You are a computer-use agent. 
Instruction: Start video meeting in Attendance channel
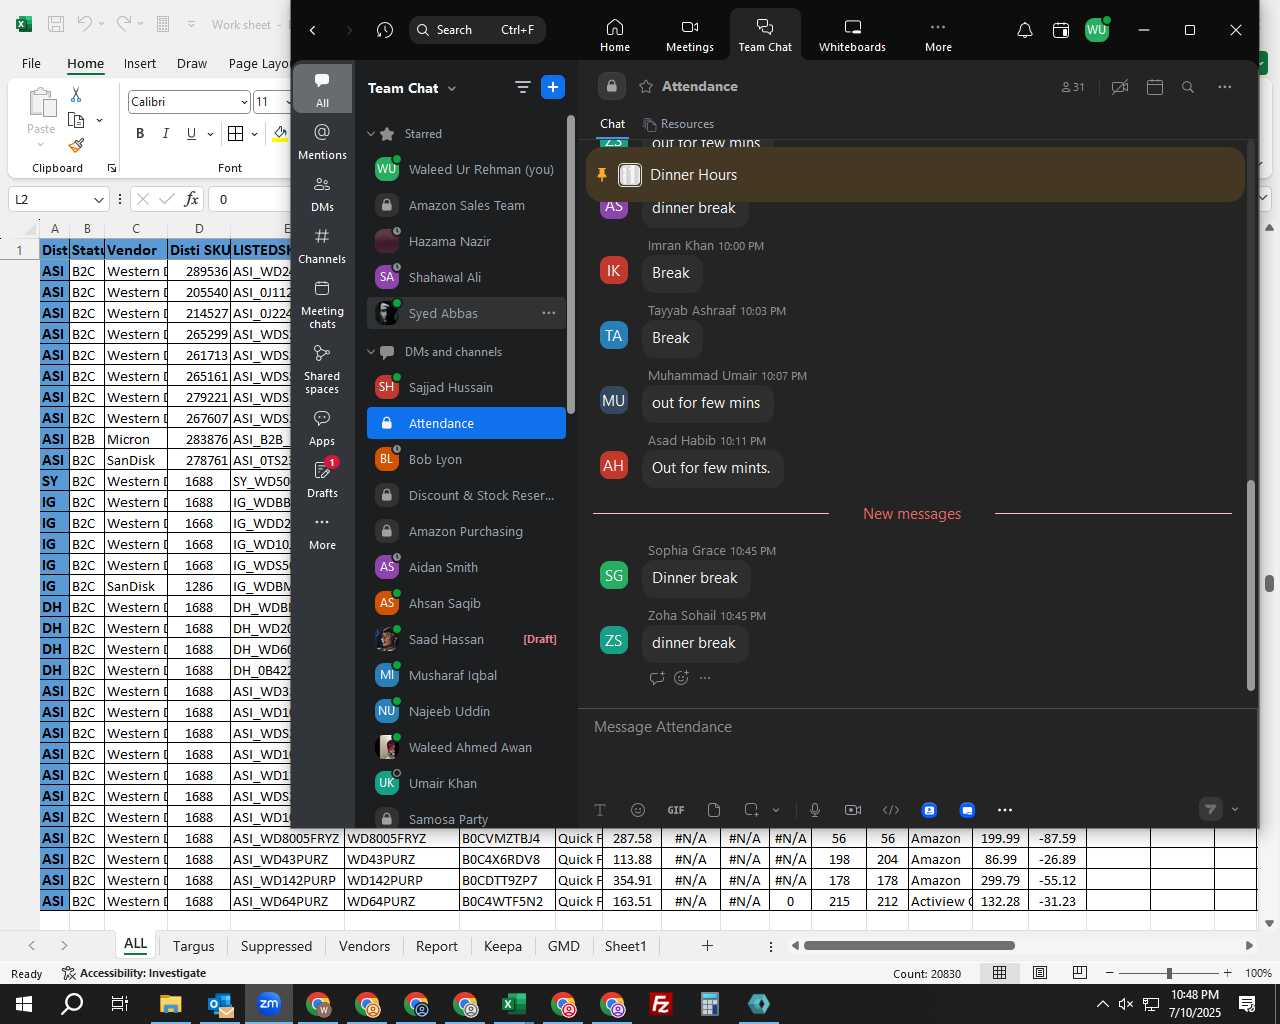click(1120, 87)
